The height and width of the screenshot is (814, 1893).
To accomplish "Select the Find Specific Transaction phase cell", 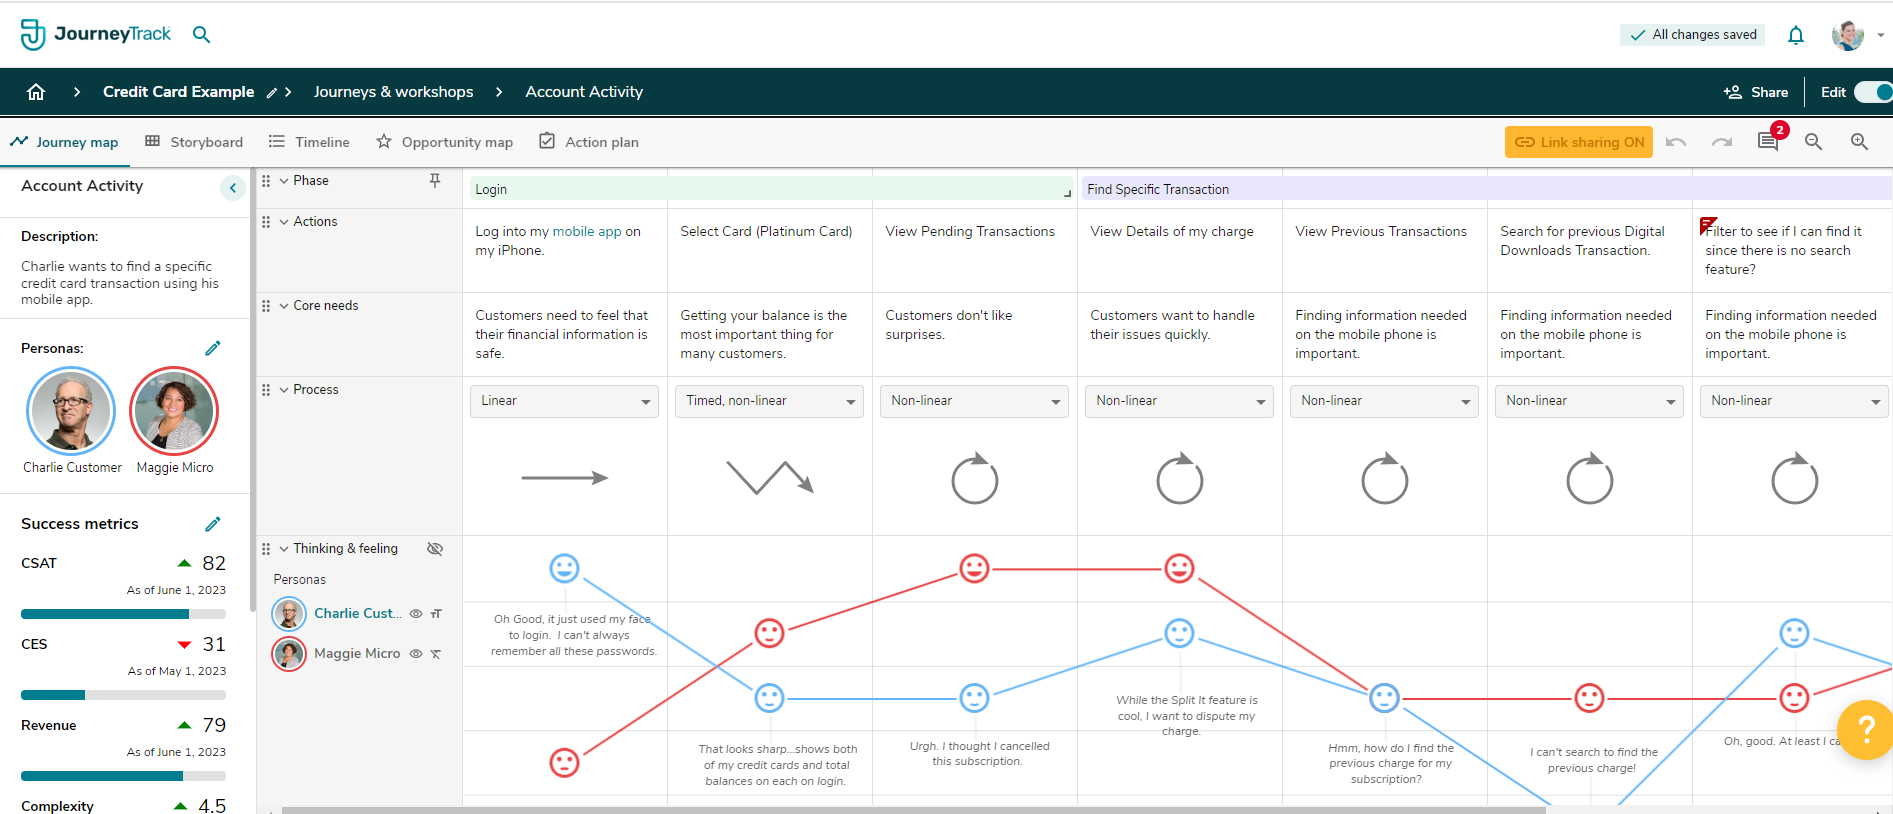I will click(x=1486, y=189).
